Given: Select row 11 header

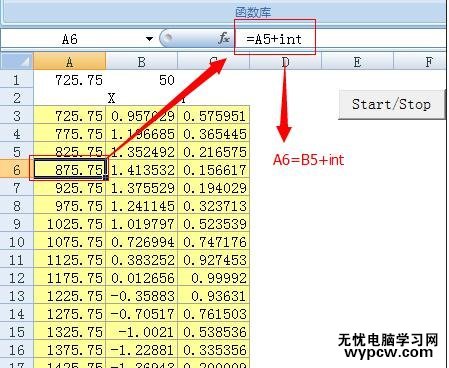Looking at the screenshot, I should pyautogui.click(x=17, y=260).
